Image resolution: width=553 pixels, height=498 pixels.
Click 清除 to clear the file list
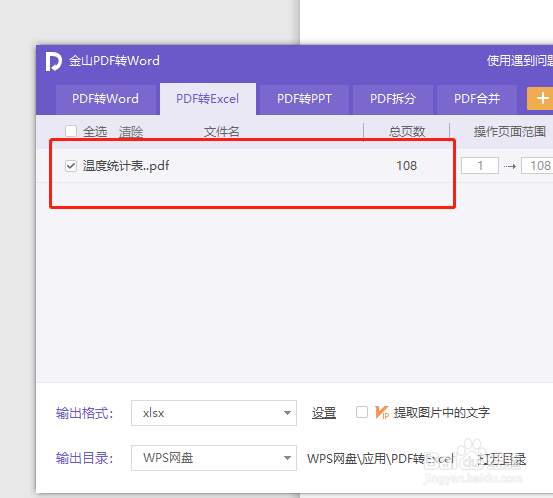[x=131, y=132]
